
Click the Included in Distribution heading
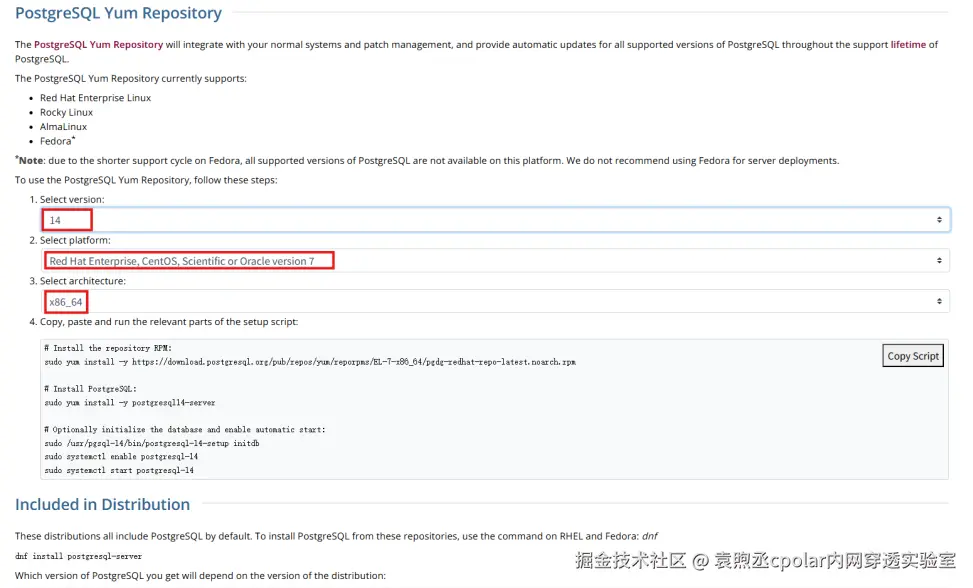[x=102, y=504]
